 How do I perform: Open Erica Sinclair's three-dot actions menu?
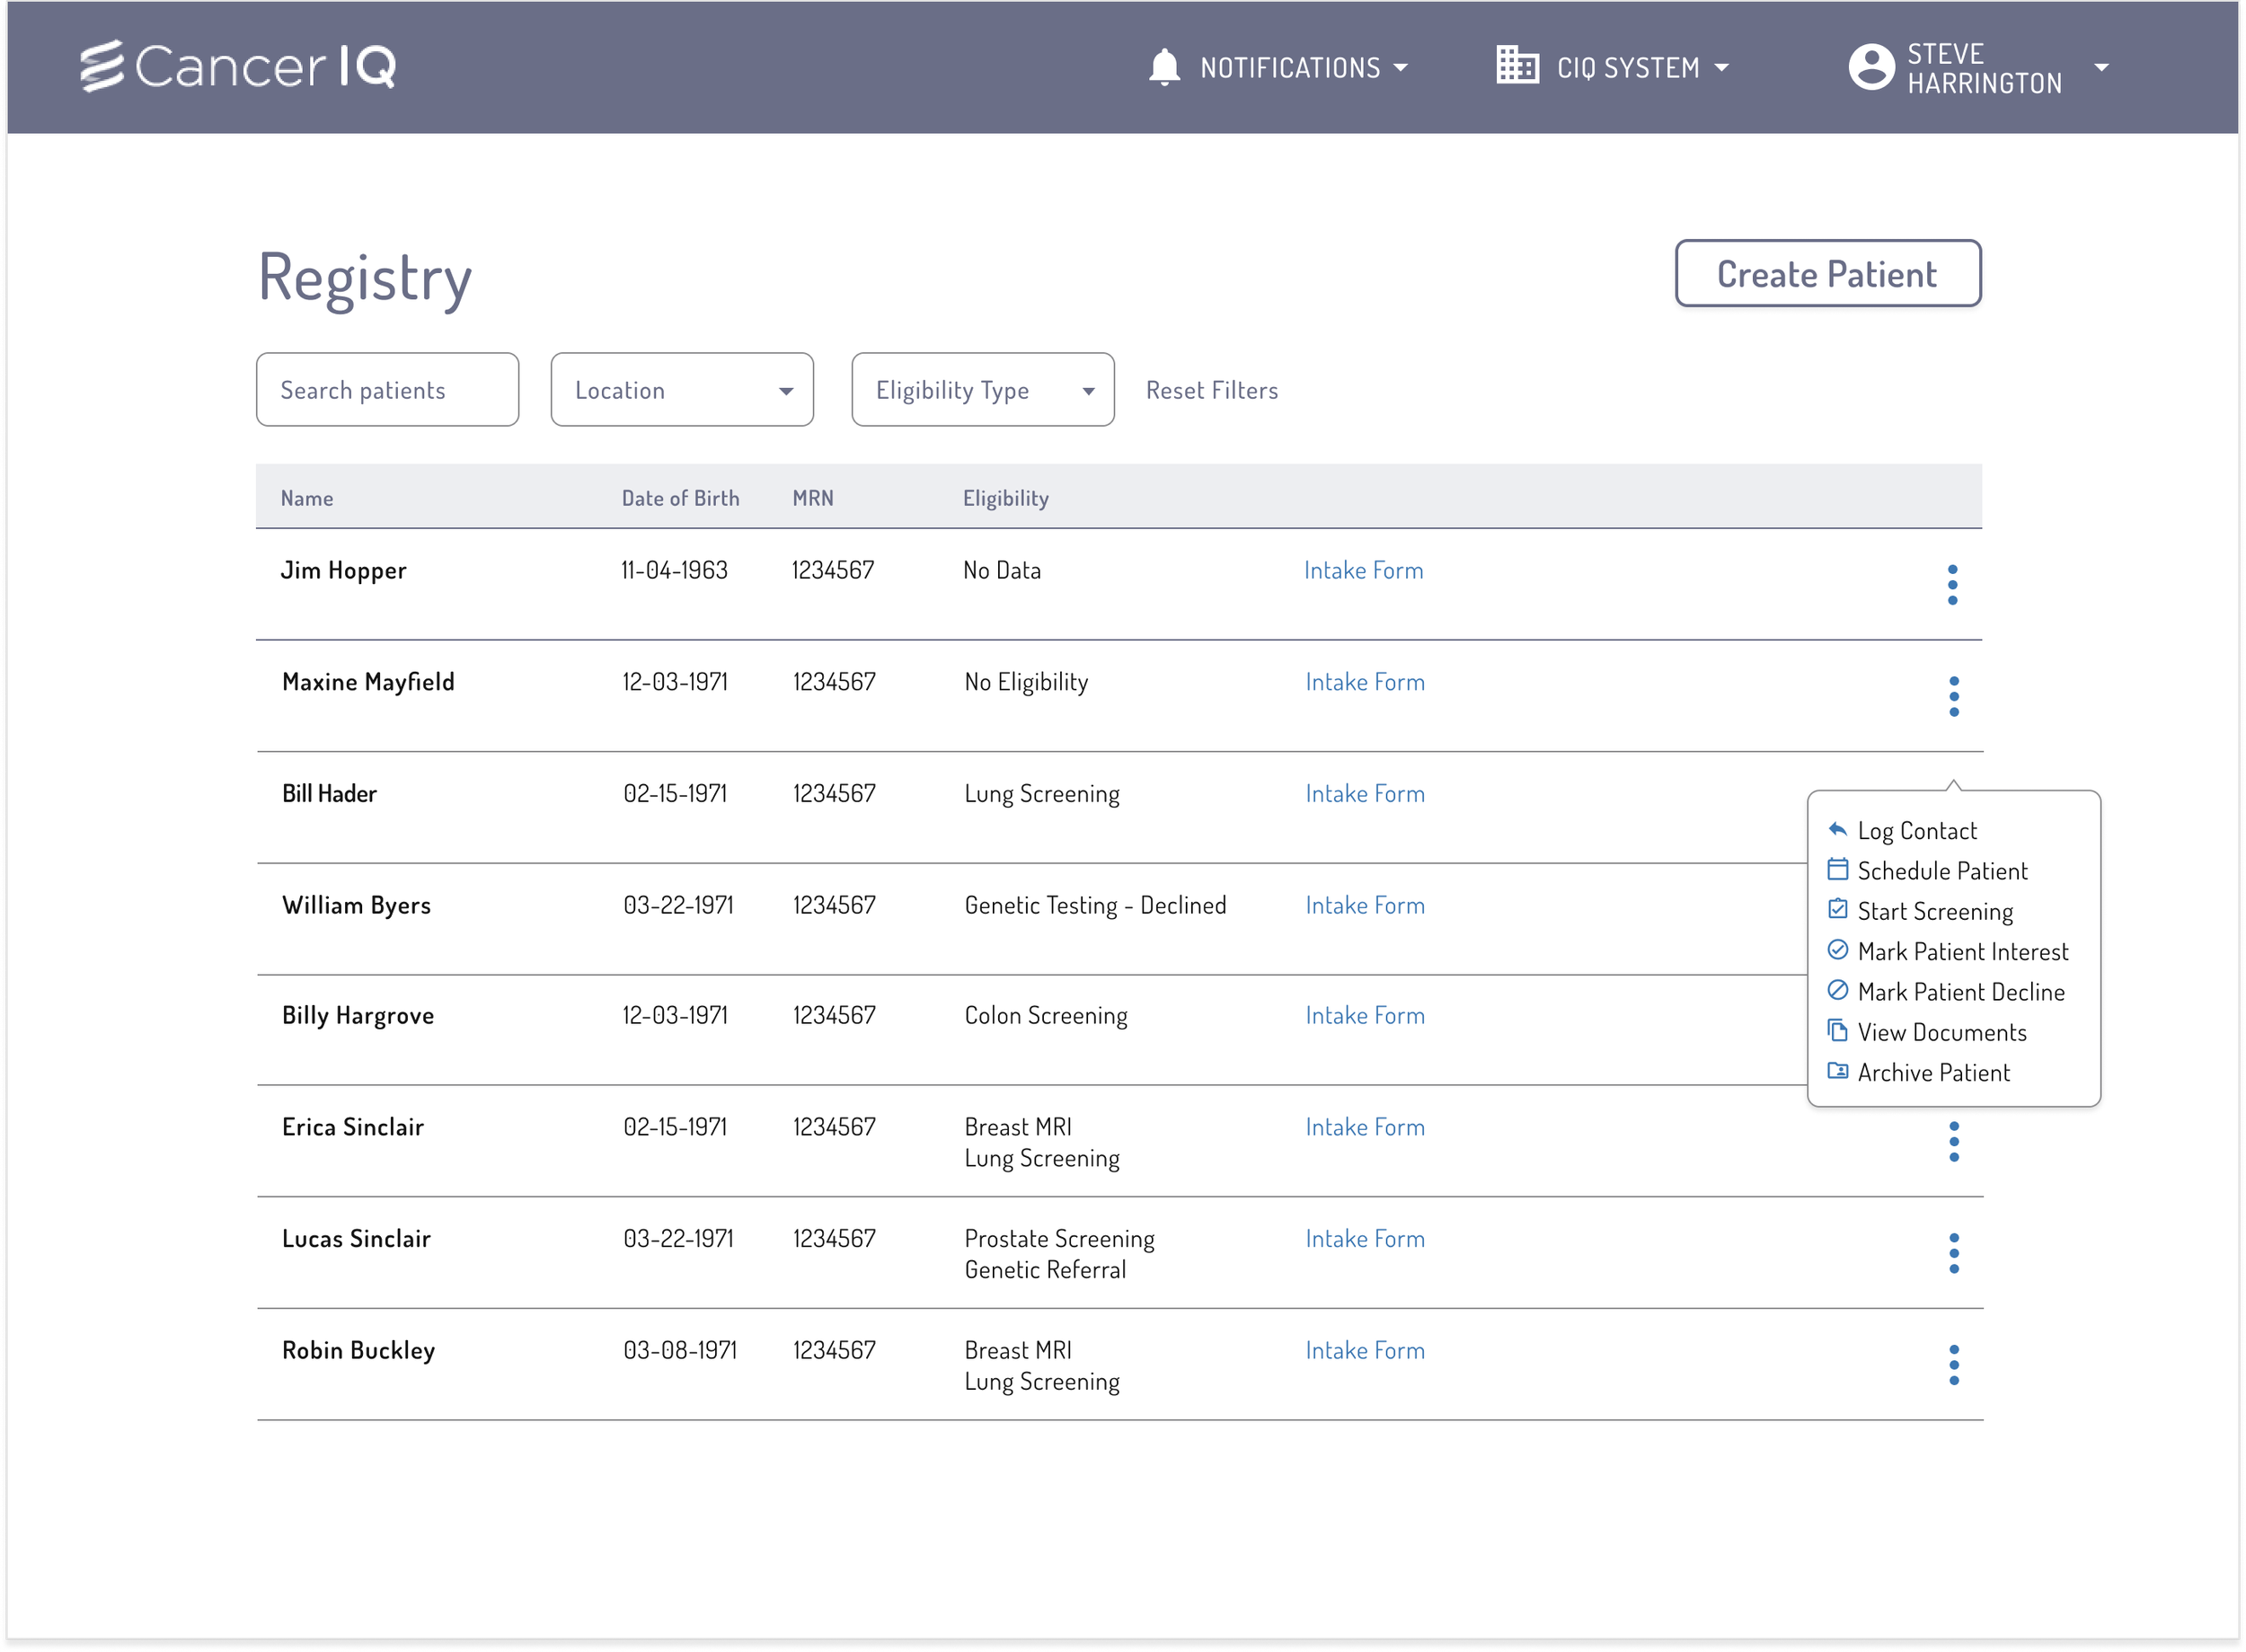(x=1953, y=1141)
